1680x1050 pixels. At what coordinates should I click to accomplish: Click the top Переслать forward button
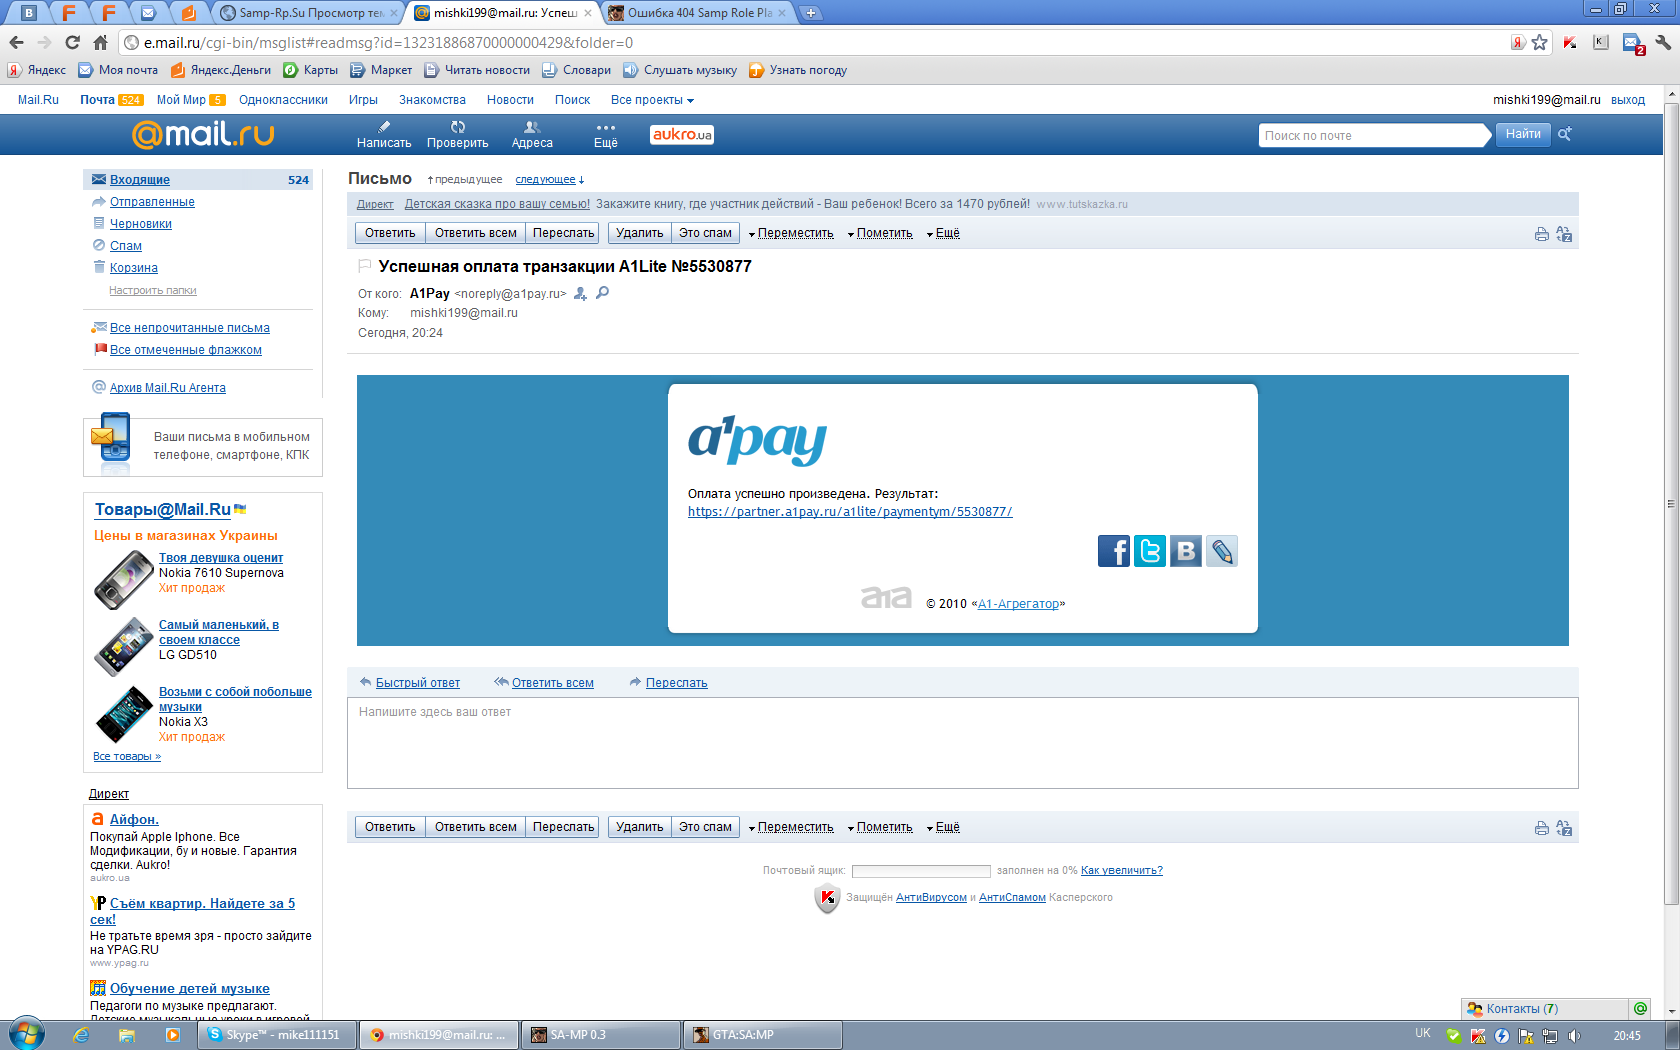pyautogui.click(x=563, y=233)
